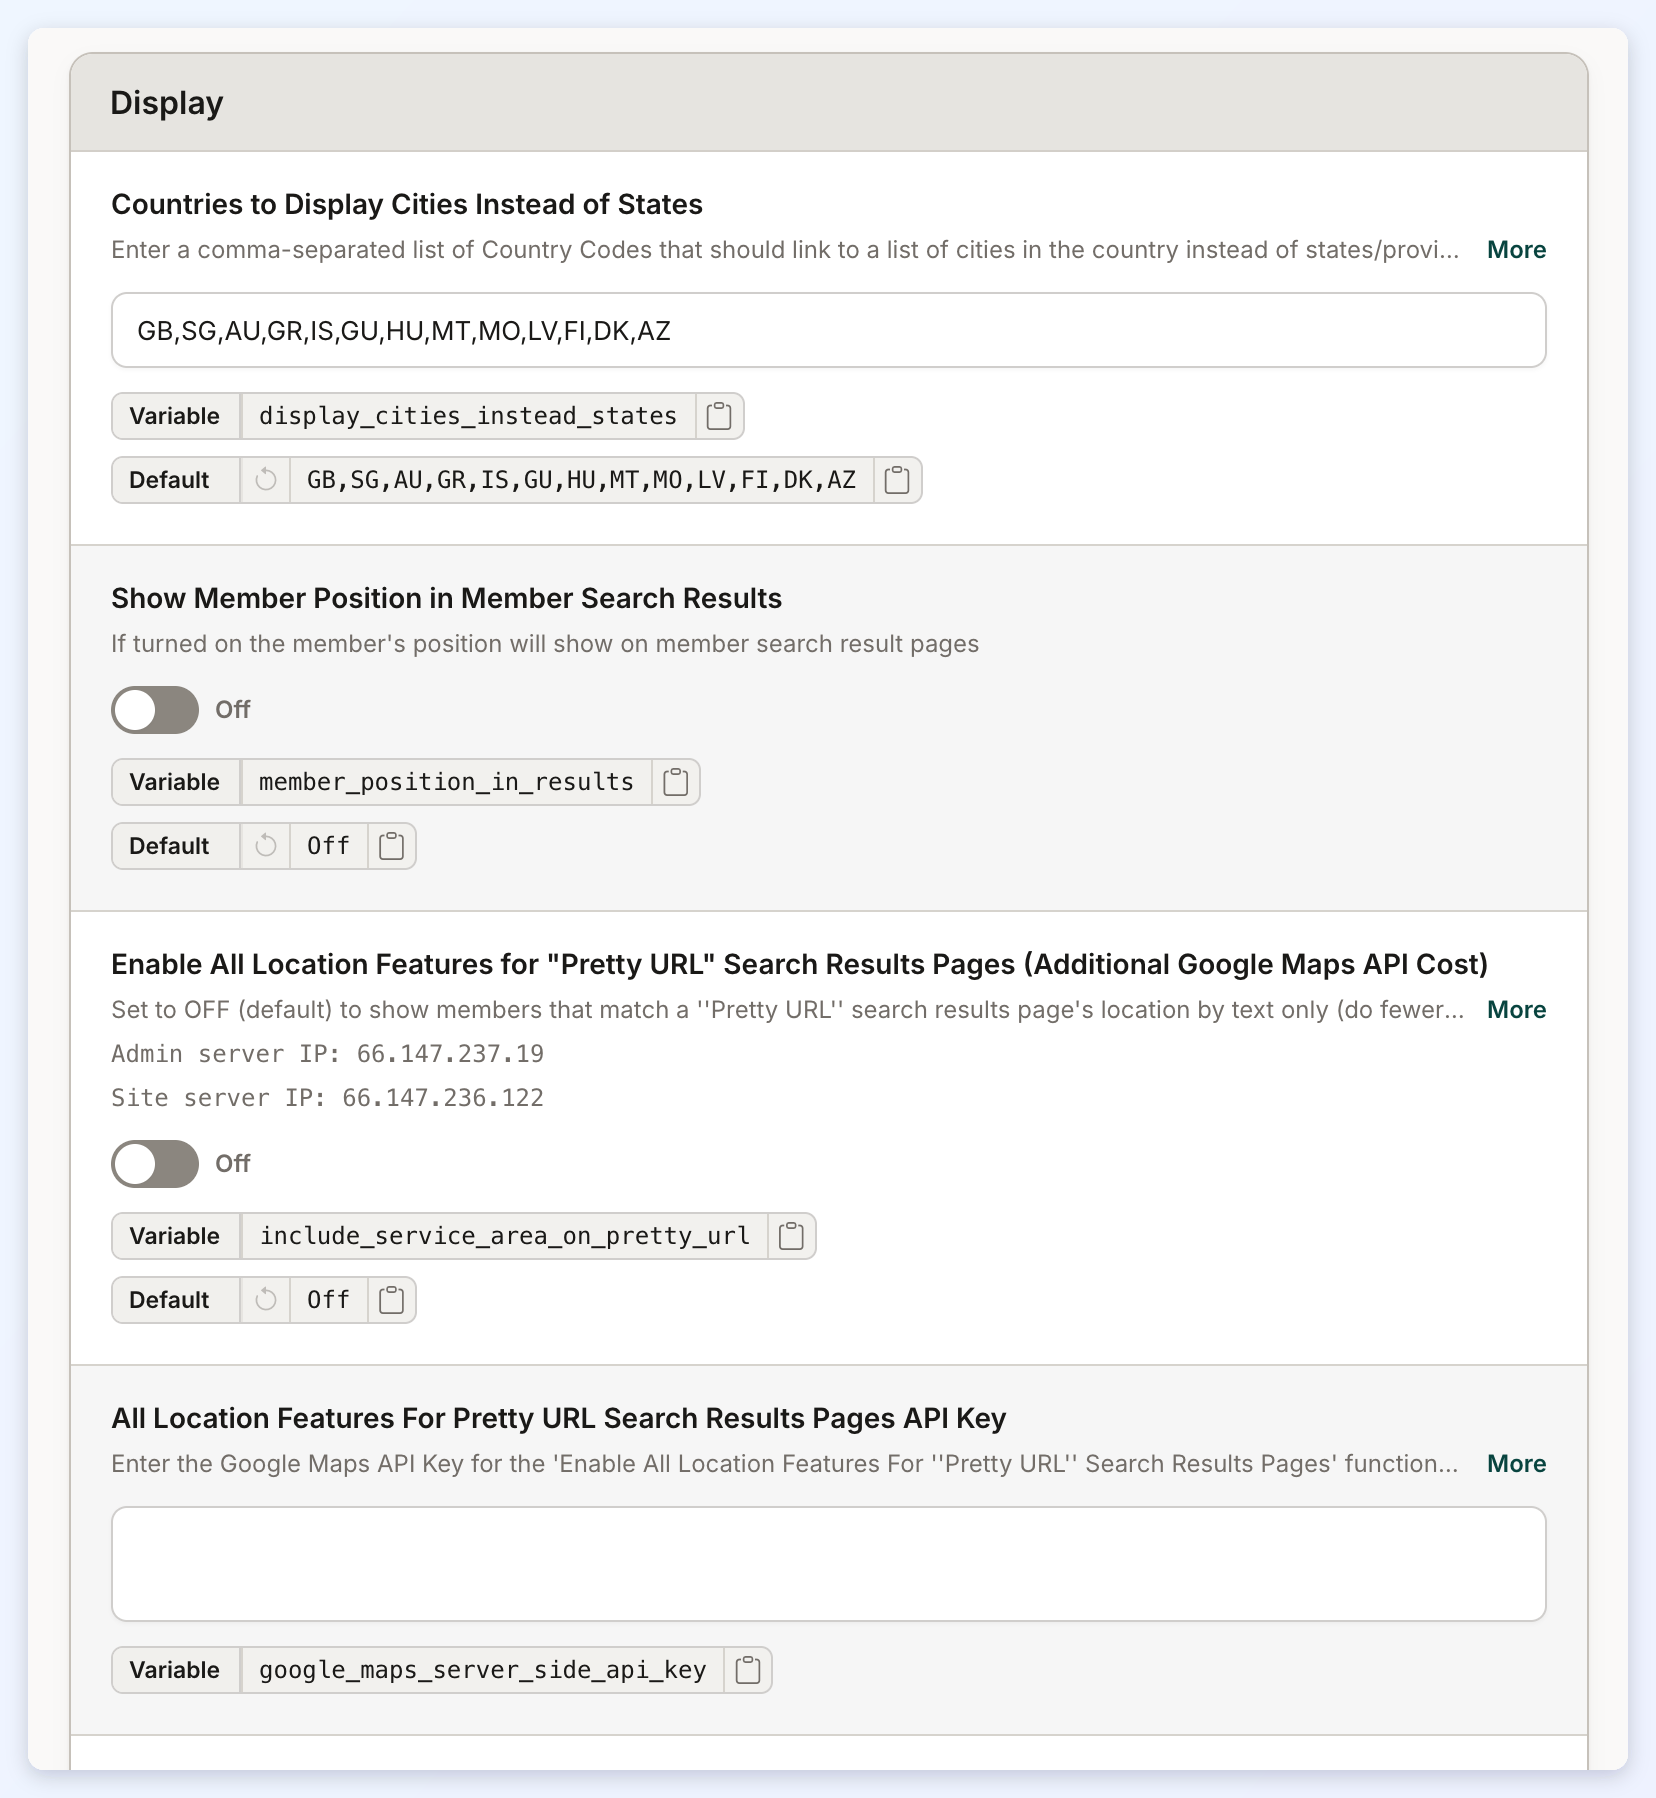Click the country codes input field
This screenshot has height=1798, width=1656.
(x=828, y=330)
